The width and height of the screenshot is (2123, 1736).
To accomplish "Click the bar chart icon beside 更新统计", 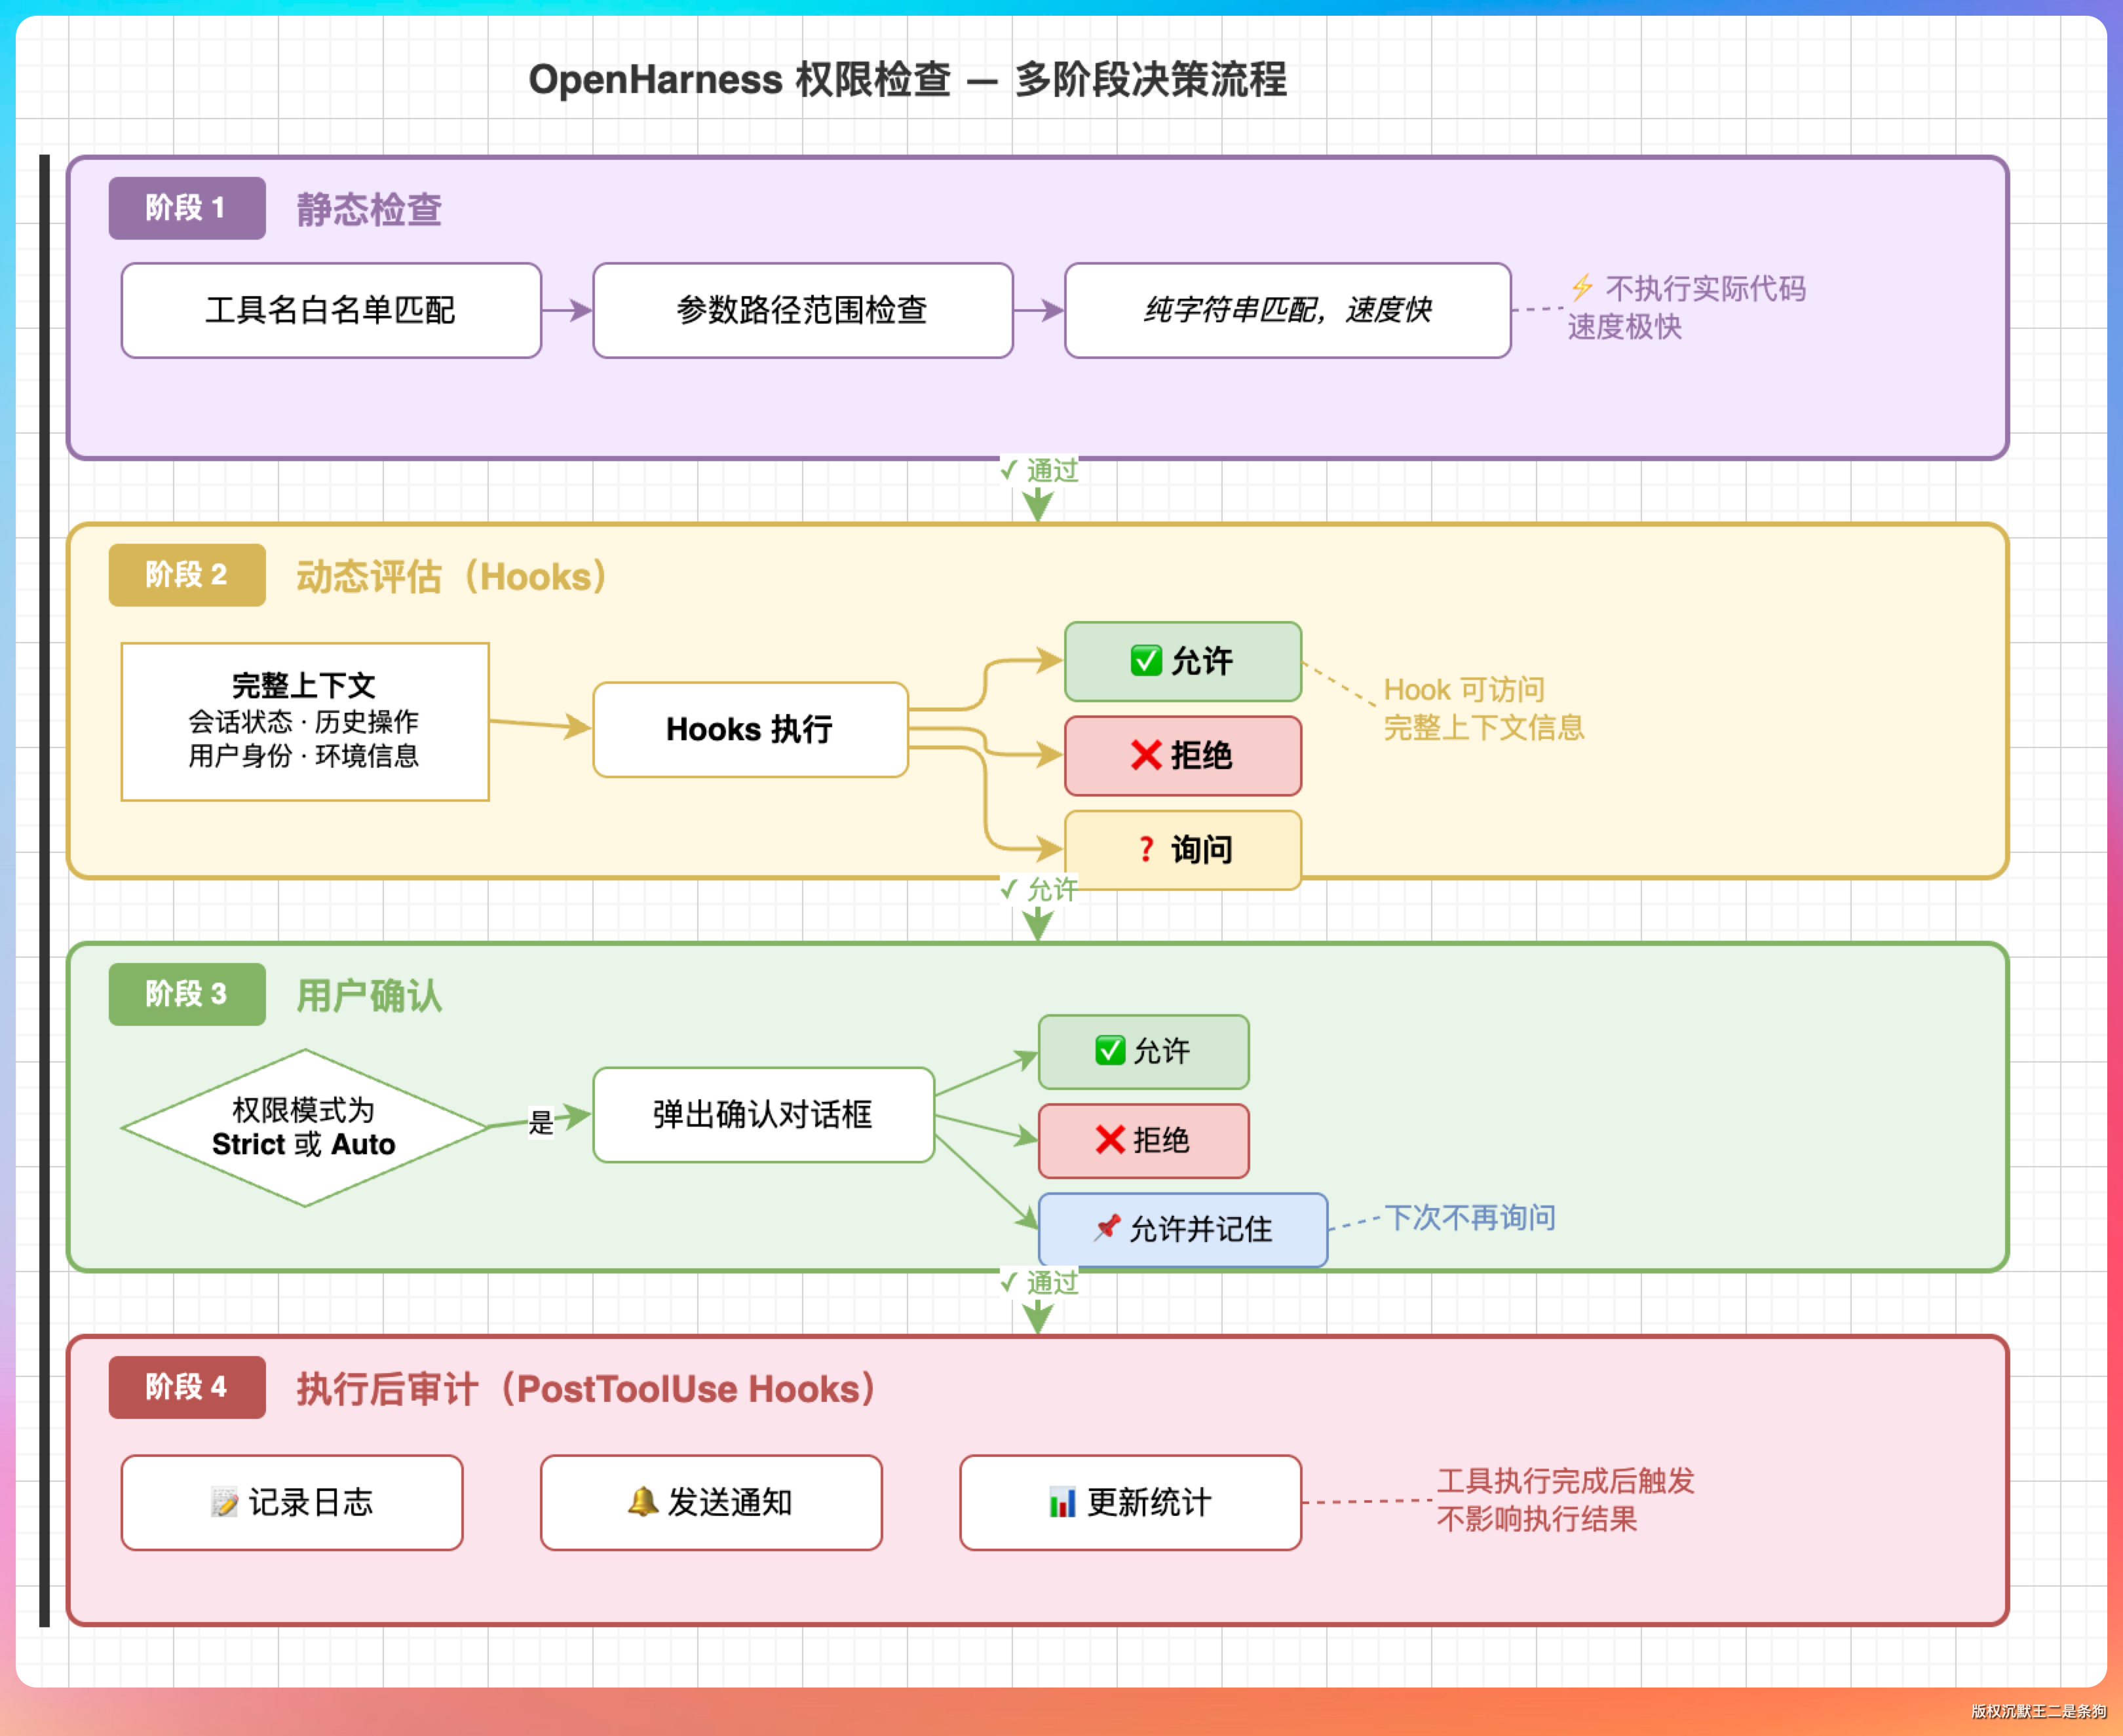I will pyautogui.click(x=1061, y=1501).
